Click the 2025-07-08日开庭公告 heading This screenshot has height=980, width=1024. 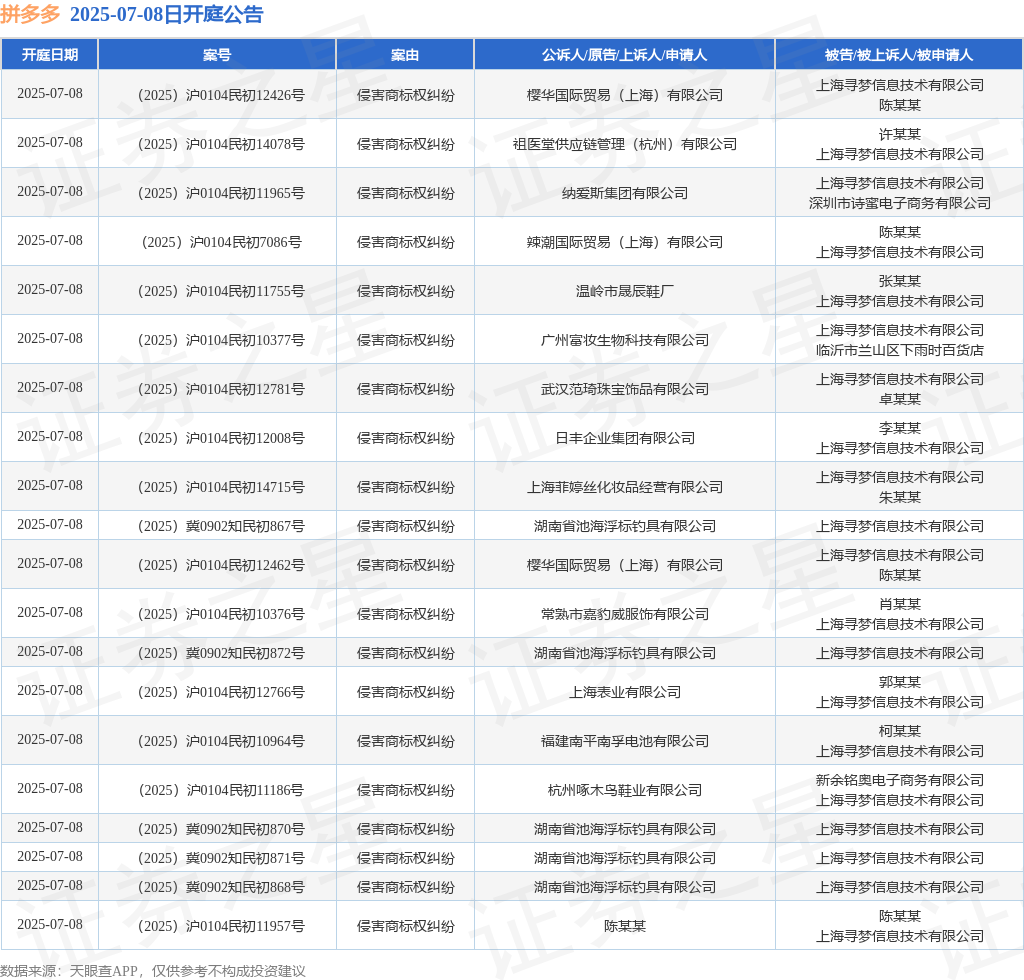[x=167, y=14]
